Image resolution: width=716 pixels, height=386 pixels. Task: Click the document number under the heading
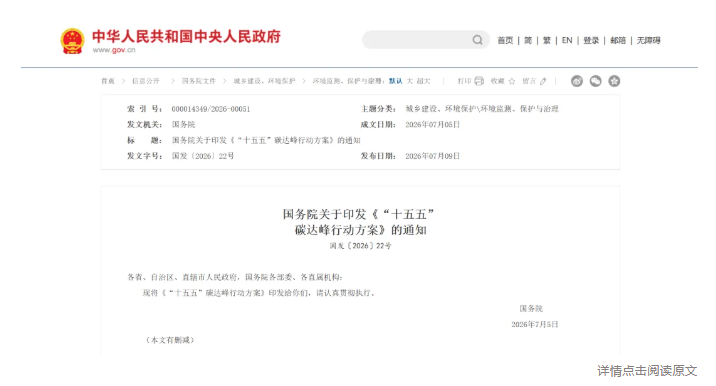(x=360, y=246)
